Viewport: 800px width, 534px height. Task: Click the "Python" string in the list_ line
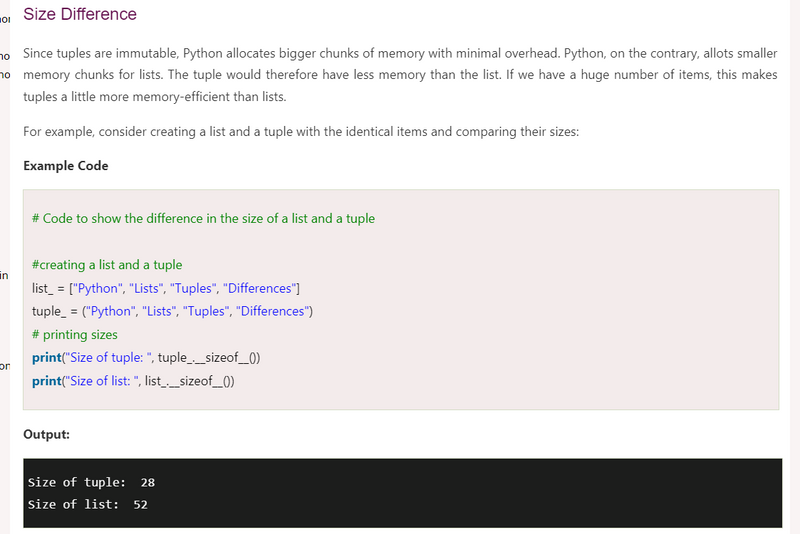click(95, 288)
